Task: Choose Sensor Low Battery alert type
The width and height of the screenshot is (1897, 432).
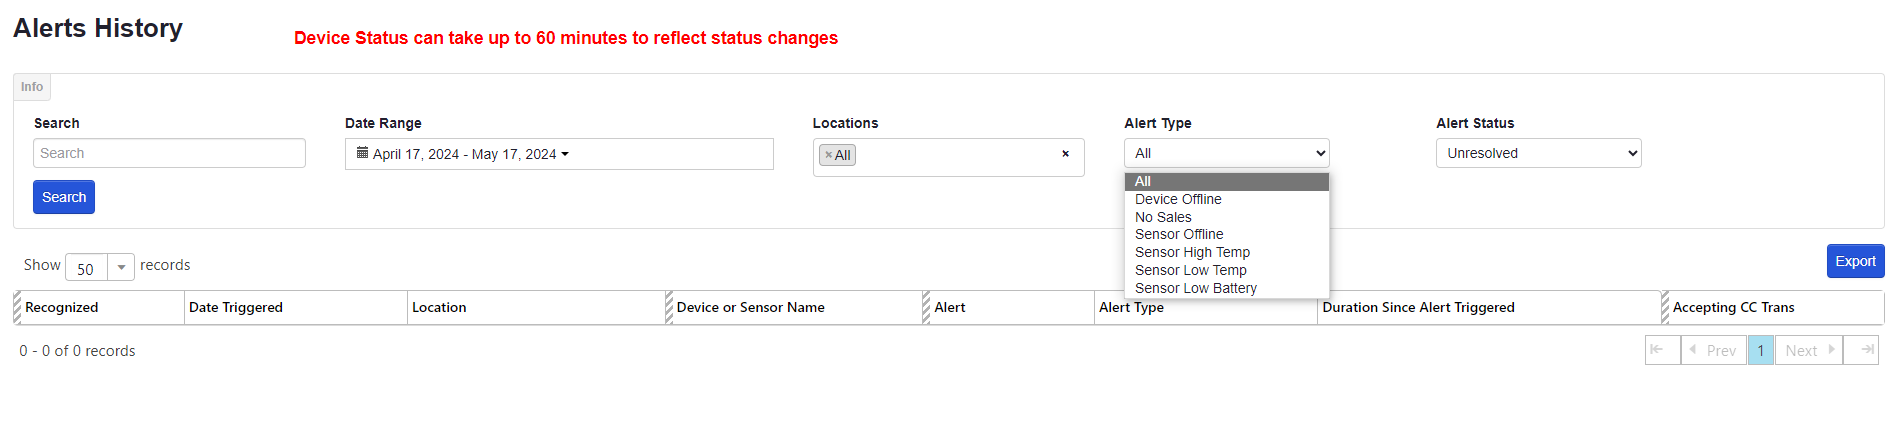Action: coord(1227,288)
